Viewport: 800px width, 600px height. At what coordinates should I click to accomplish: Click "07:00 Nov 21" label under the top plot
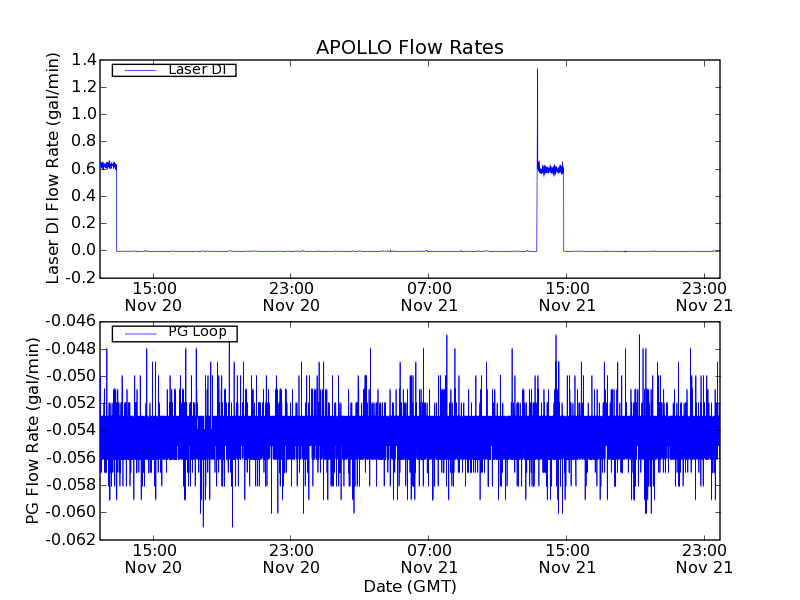(x=429, y=296)
